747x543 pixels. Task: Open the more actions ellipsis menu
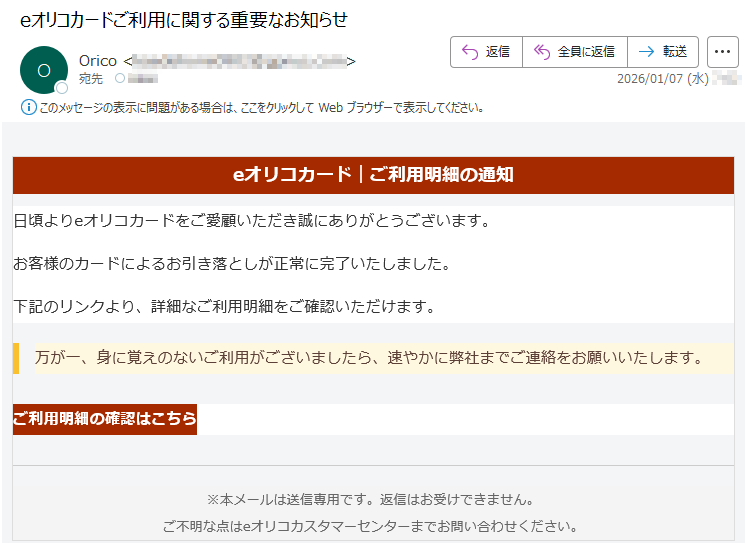[722, 52]
